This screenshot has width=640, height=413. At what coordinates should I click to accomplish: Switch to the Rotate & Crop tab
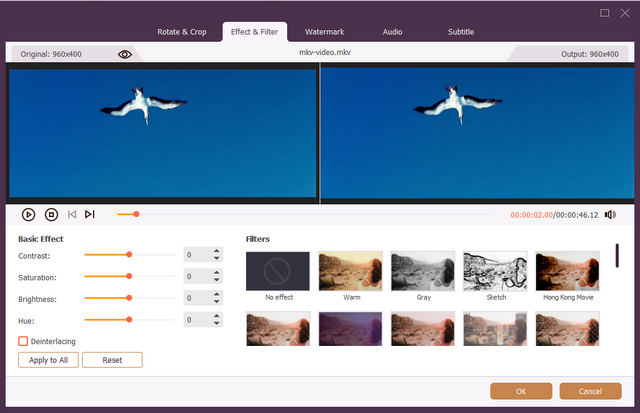tap(182, 32)
